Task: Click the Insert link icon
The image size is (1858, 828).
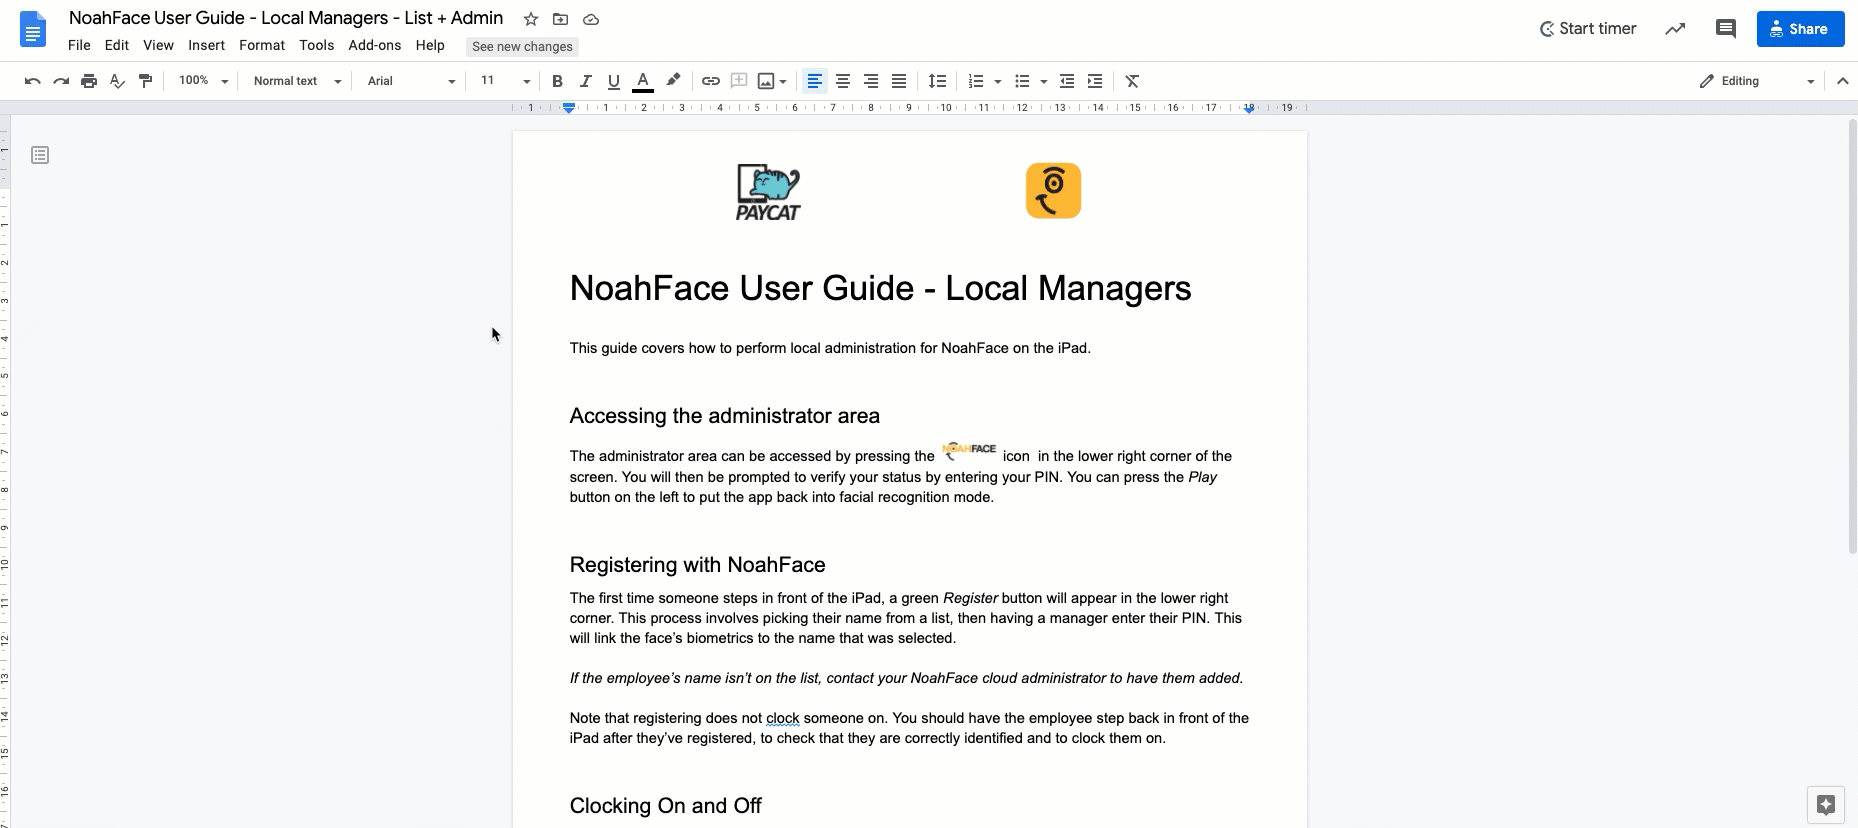Action: click(x=710, y=81)
